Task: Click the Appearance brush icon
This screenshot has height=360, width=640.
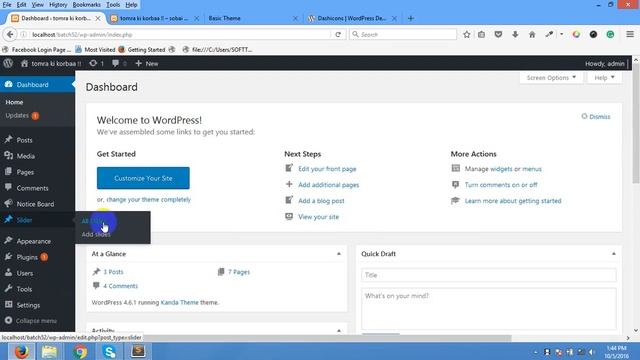Action: pyautogui.click(x=9, y=241)
